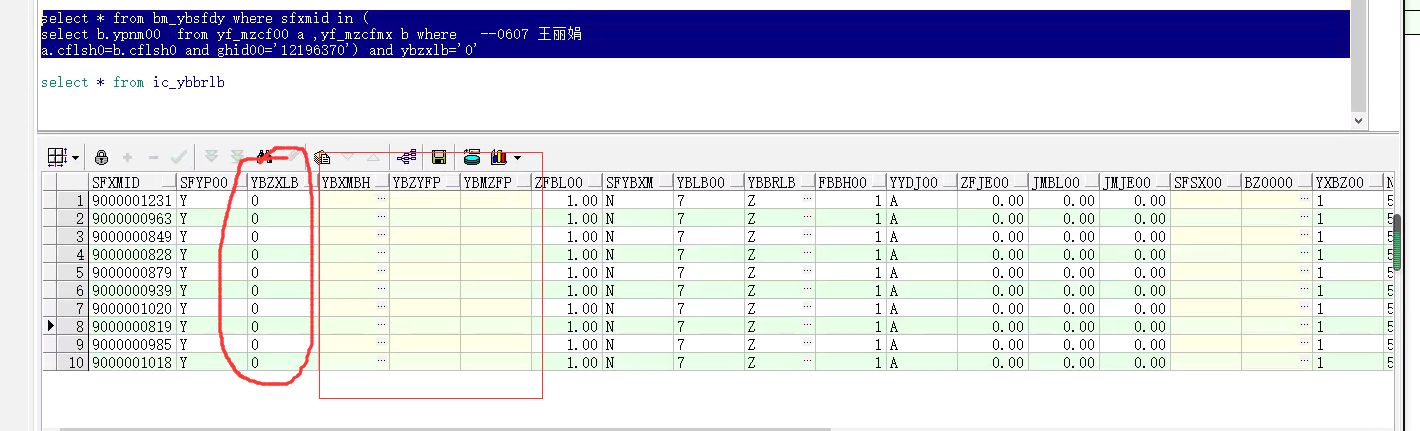Click cell 9000001020 in SFXMID column
This screenshot has height=431, width=1420.
click(132, 308)
